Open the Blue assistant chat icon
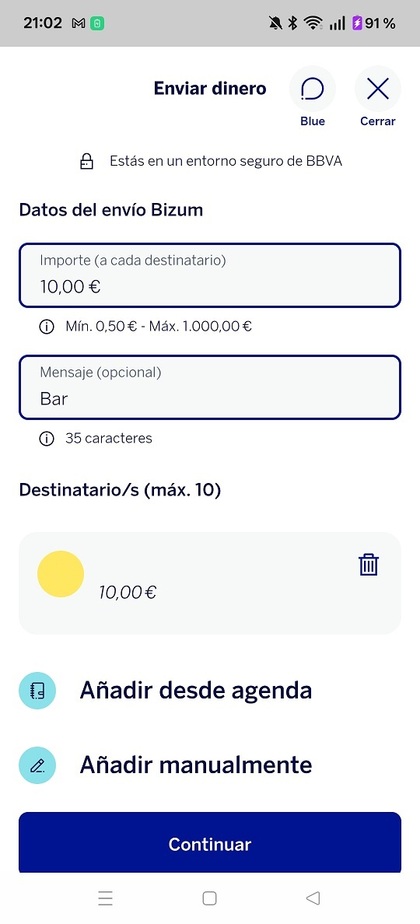420x924 pixels. click(x=312, y=89)
